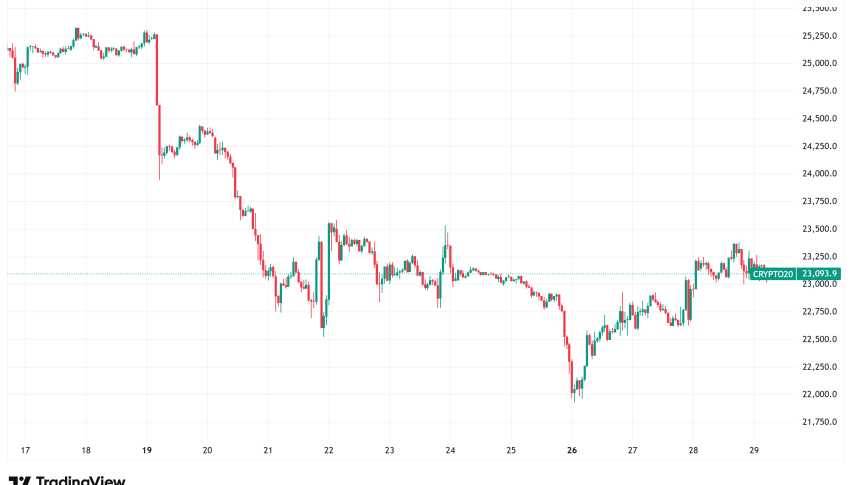Click date 23 on the time axis
Viewport: 852px width, 485px height.
pos(389,451)
